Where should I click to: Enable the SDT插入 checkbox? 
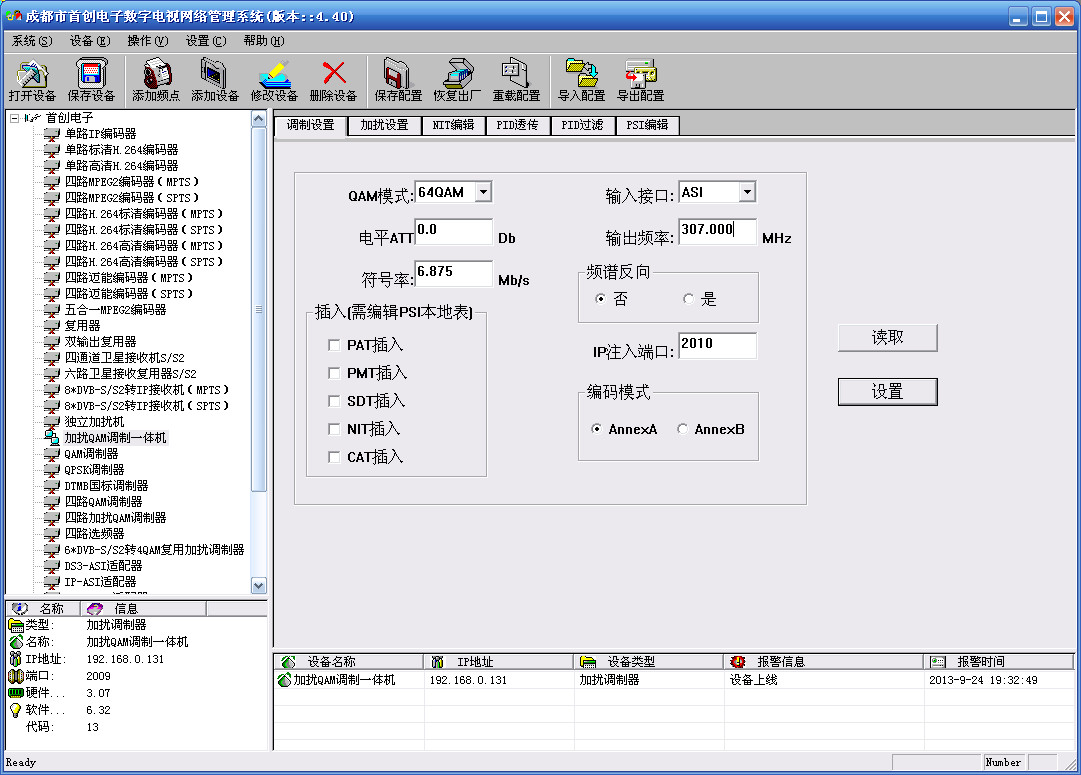coord(334,401)
